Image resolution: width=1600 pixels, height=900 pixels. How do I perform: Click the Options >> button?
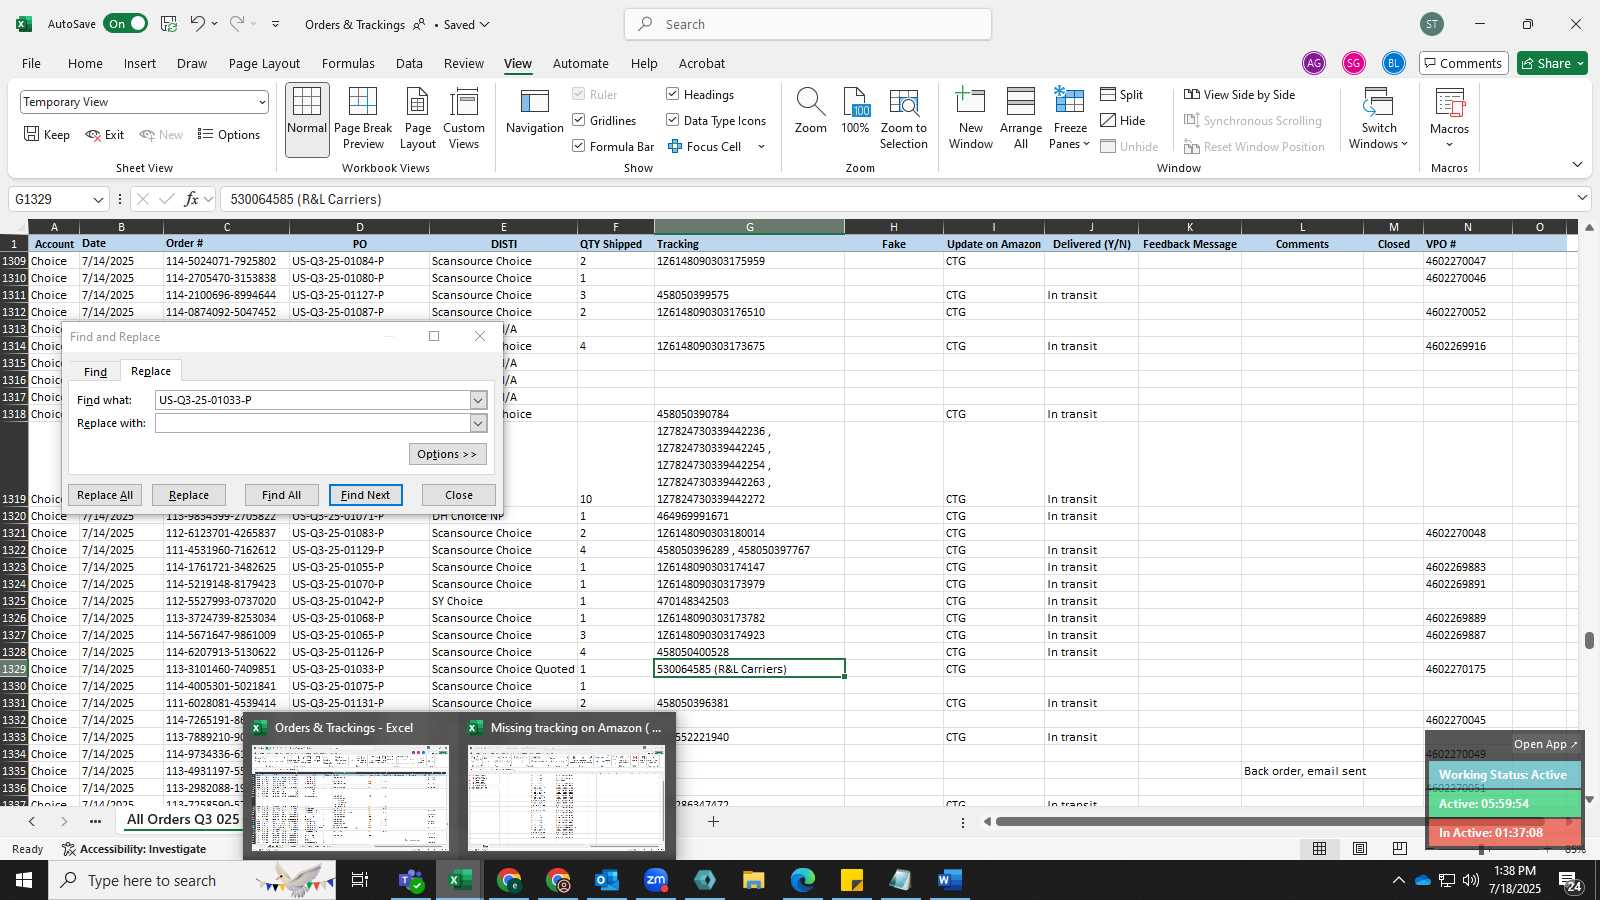tap(447, 454)
